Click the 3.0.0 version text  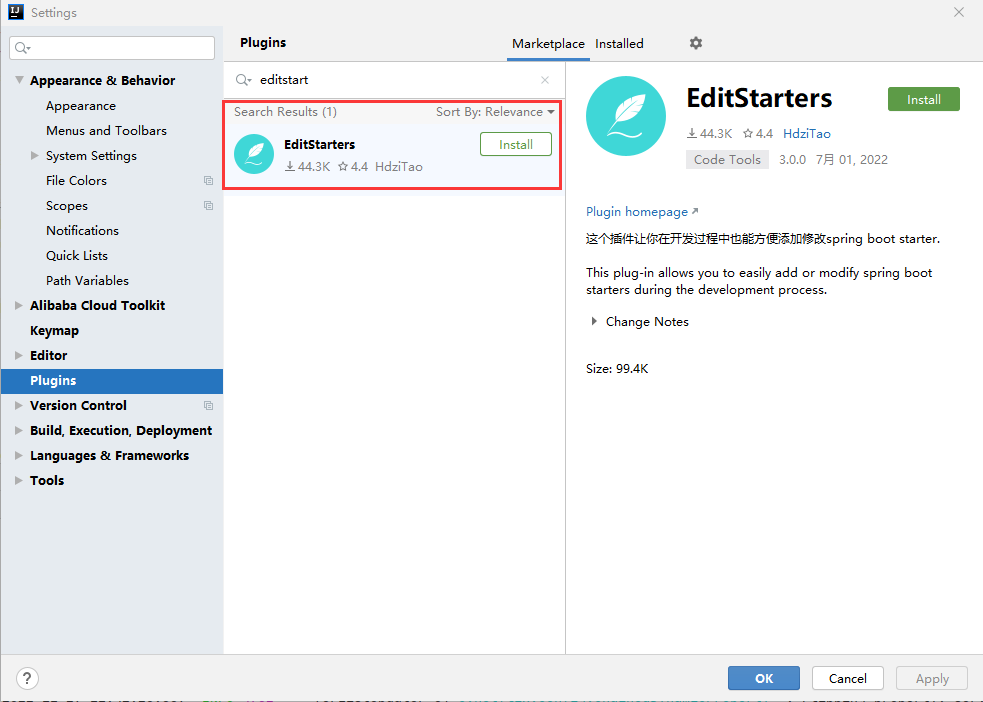tap(792, 160)
